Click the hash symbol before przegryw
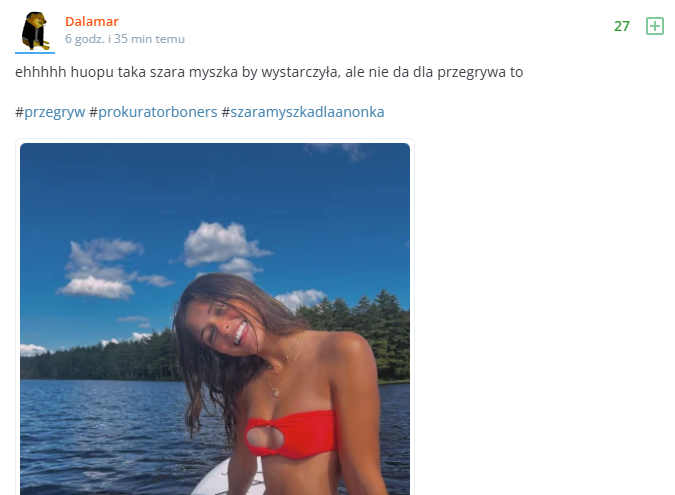 tap(19, 112)
